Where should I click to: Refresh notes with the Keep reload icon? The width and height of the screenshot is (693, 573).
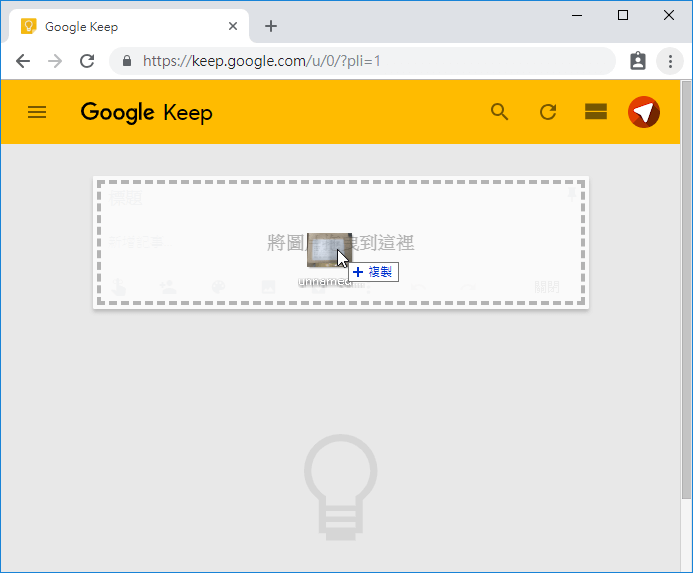tap(548, 112)
